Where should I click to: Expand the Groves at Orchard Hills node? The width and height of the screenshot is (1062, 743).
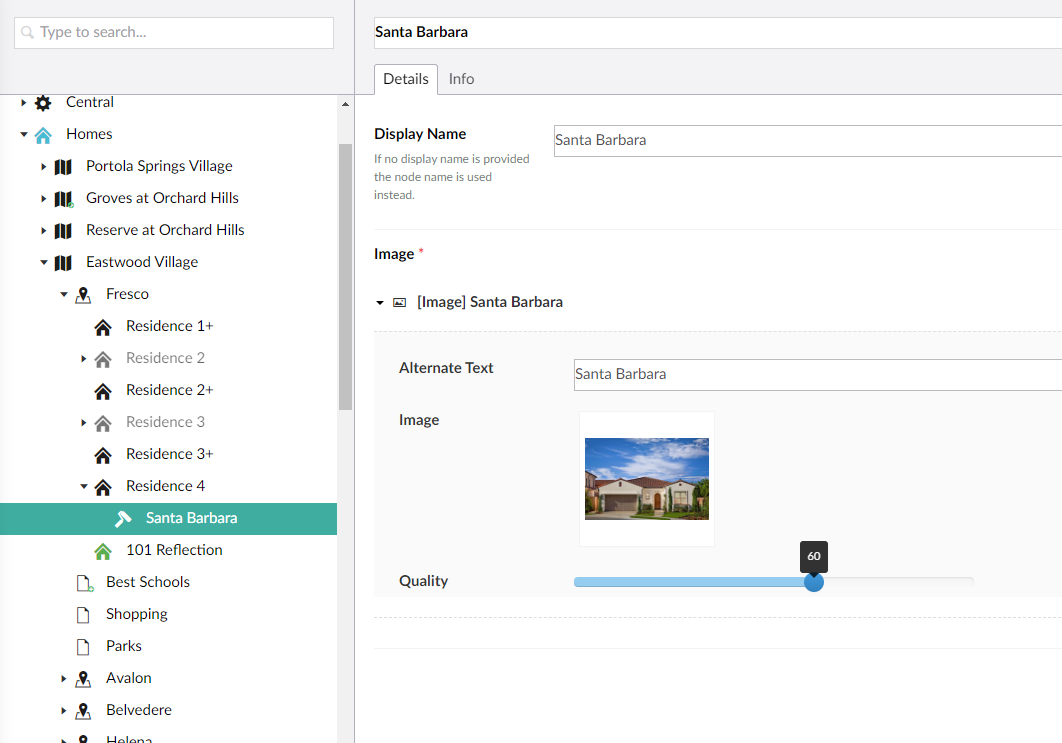pos(44,199)
